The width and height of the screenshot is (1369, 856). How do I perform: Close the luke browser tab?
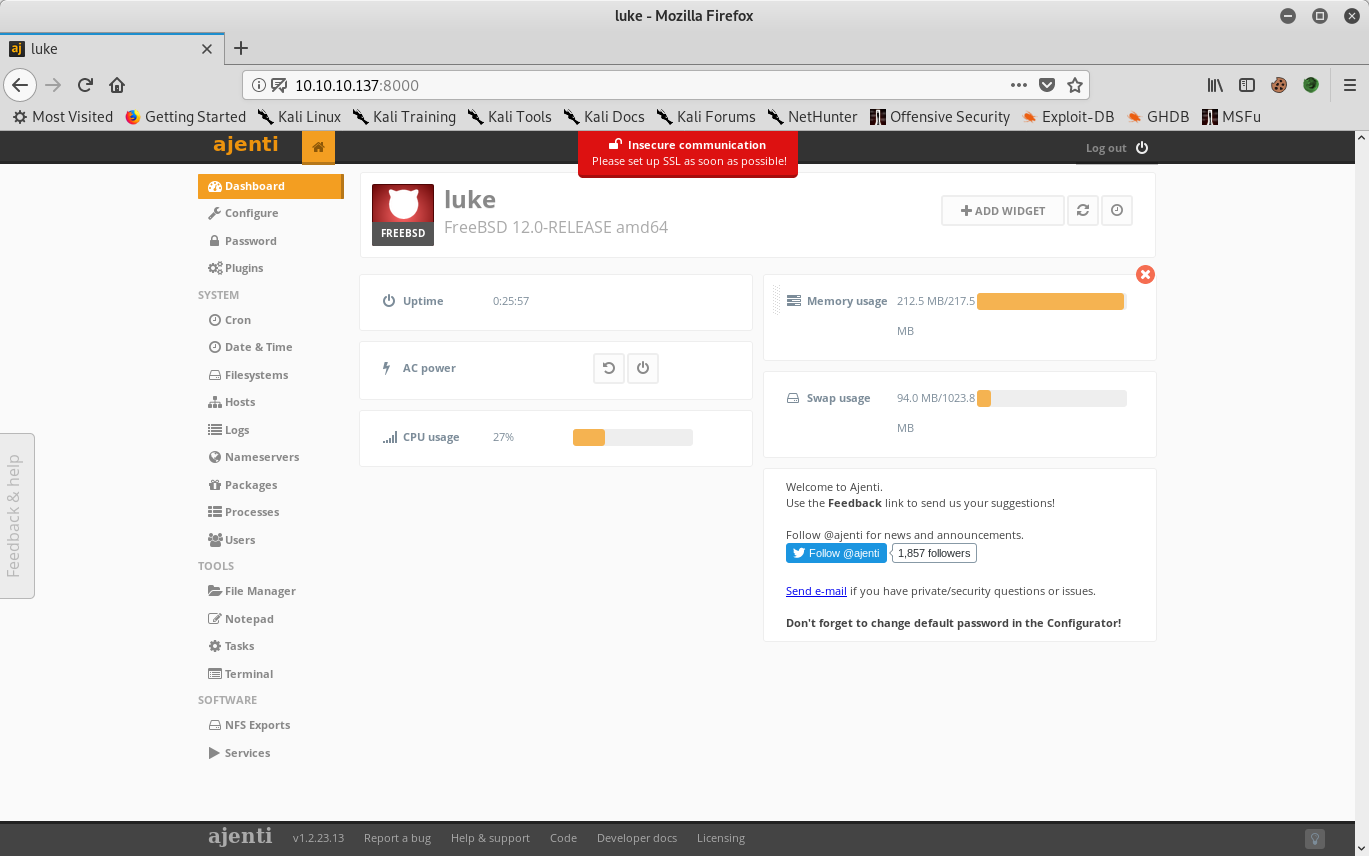[x=207, y=48]
